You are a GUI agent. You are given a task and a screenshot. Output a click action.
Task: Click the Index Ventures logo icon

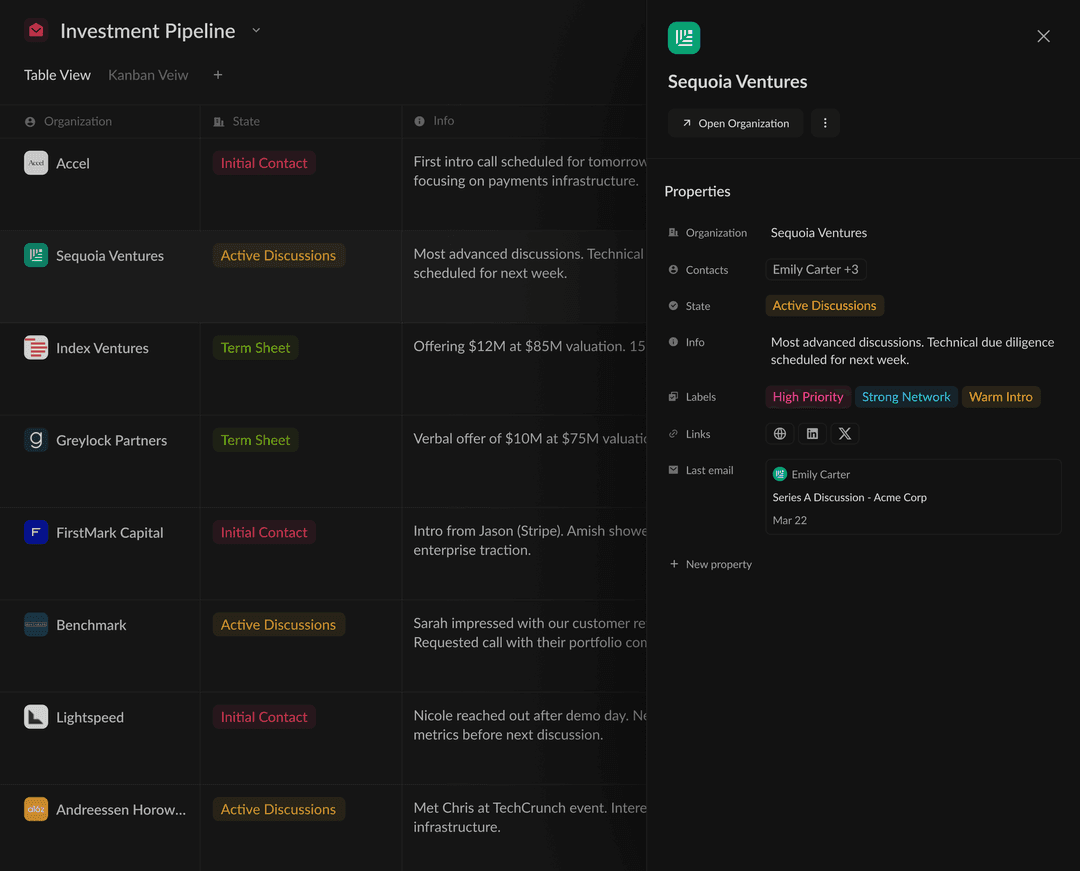click(x=36, y=348)
